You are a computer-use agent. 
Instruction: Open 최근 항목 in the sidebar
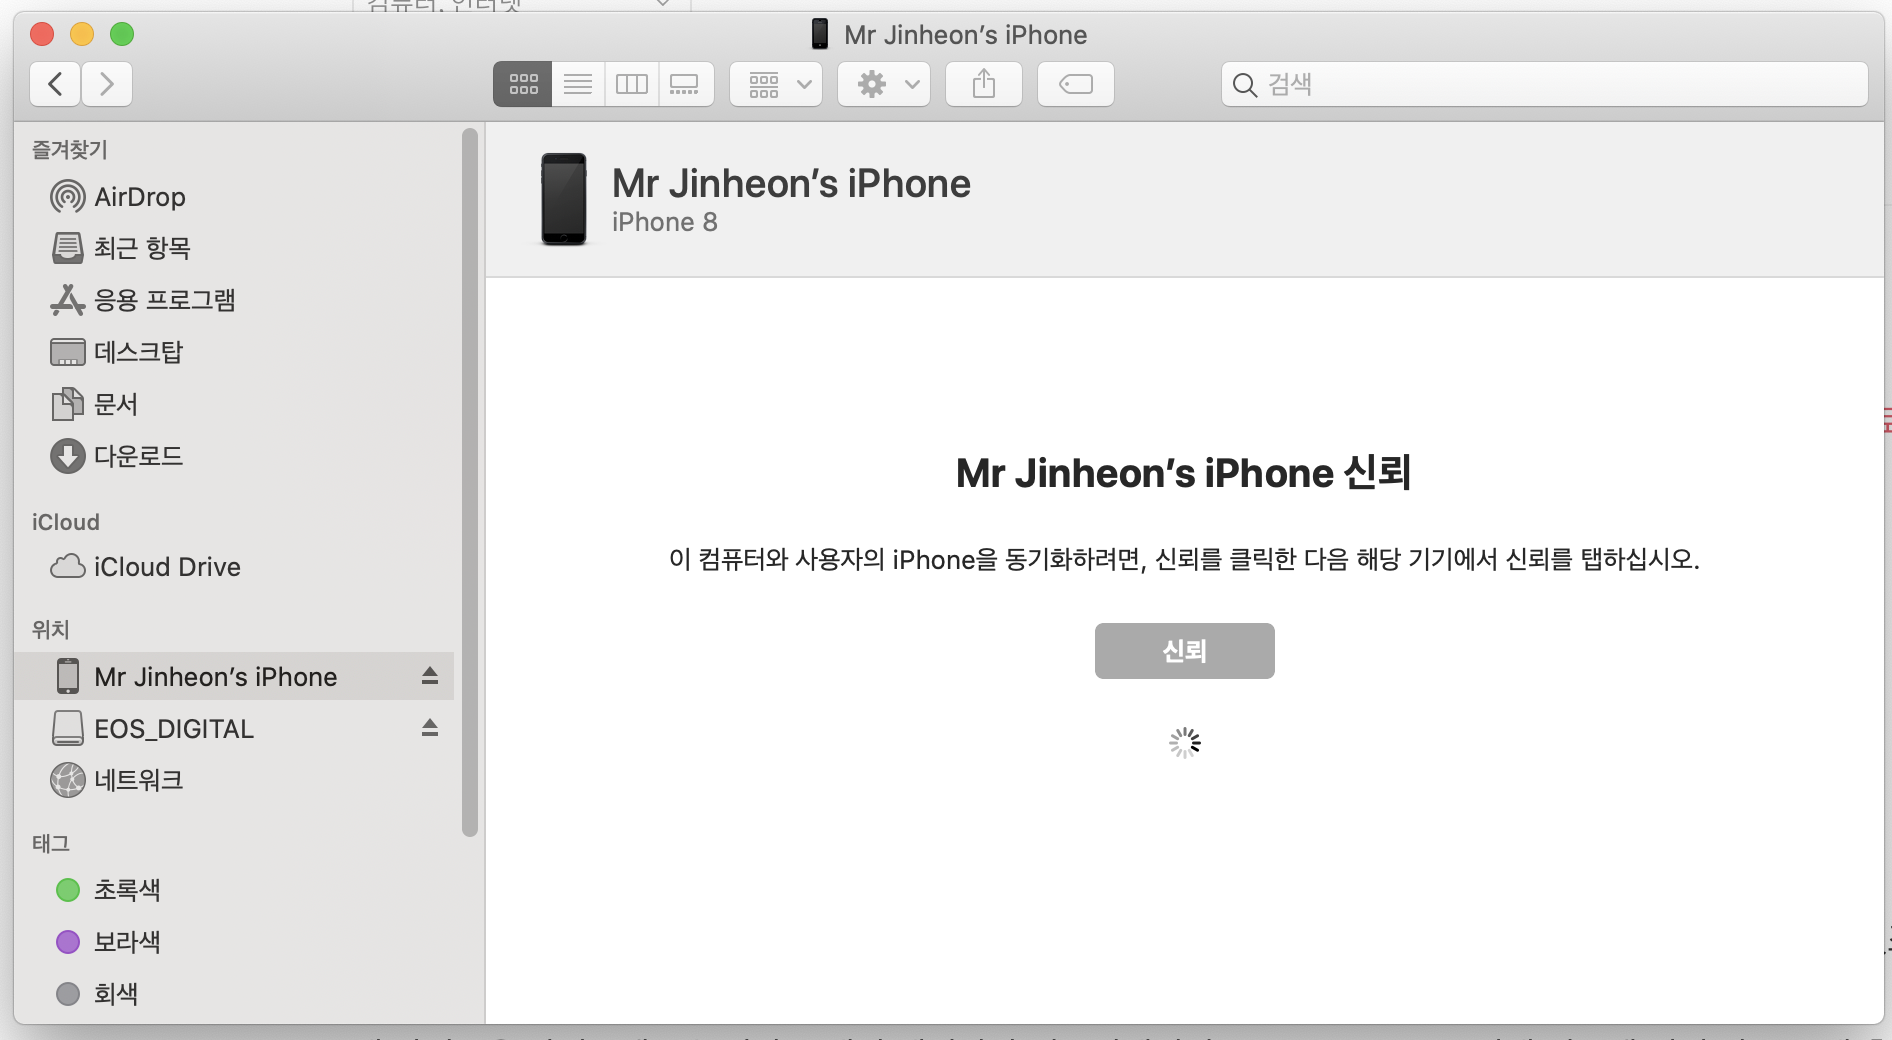coord(235,248)
